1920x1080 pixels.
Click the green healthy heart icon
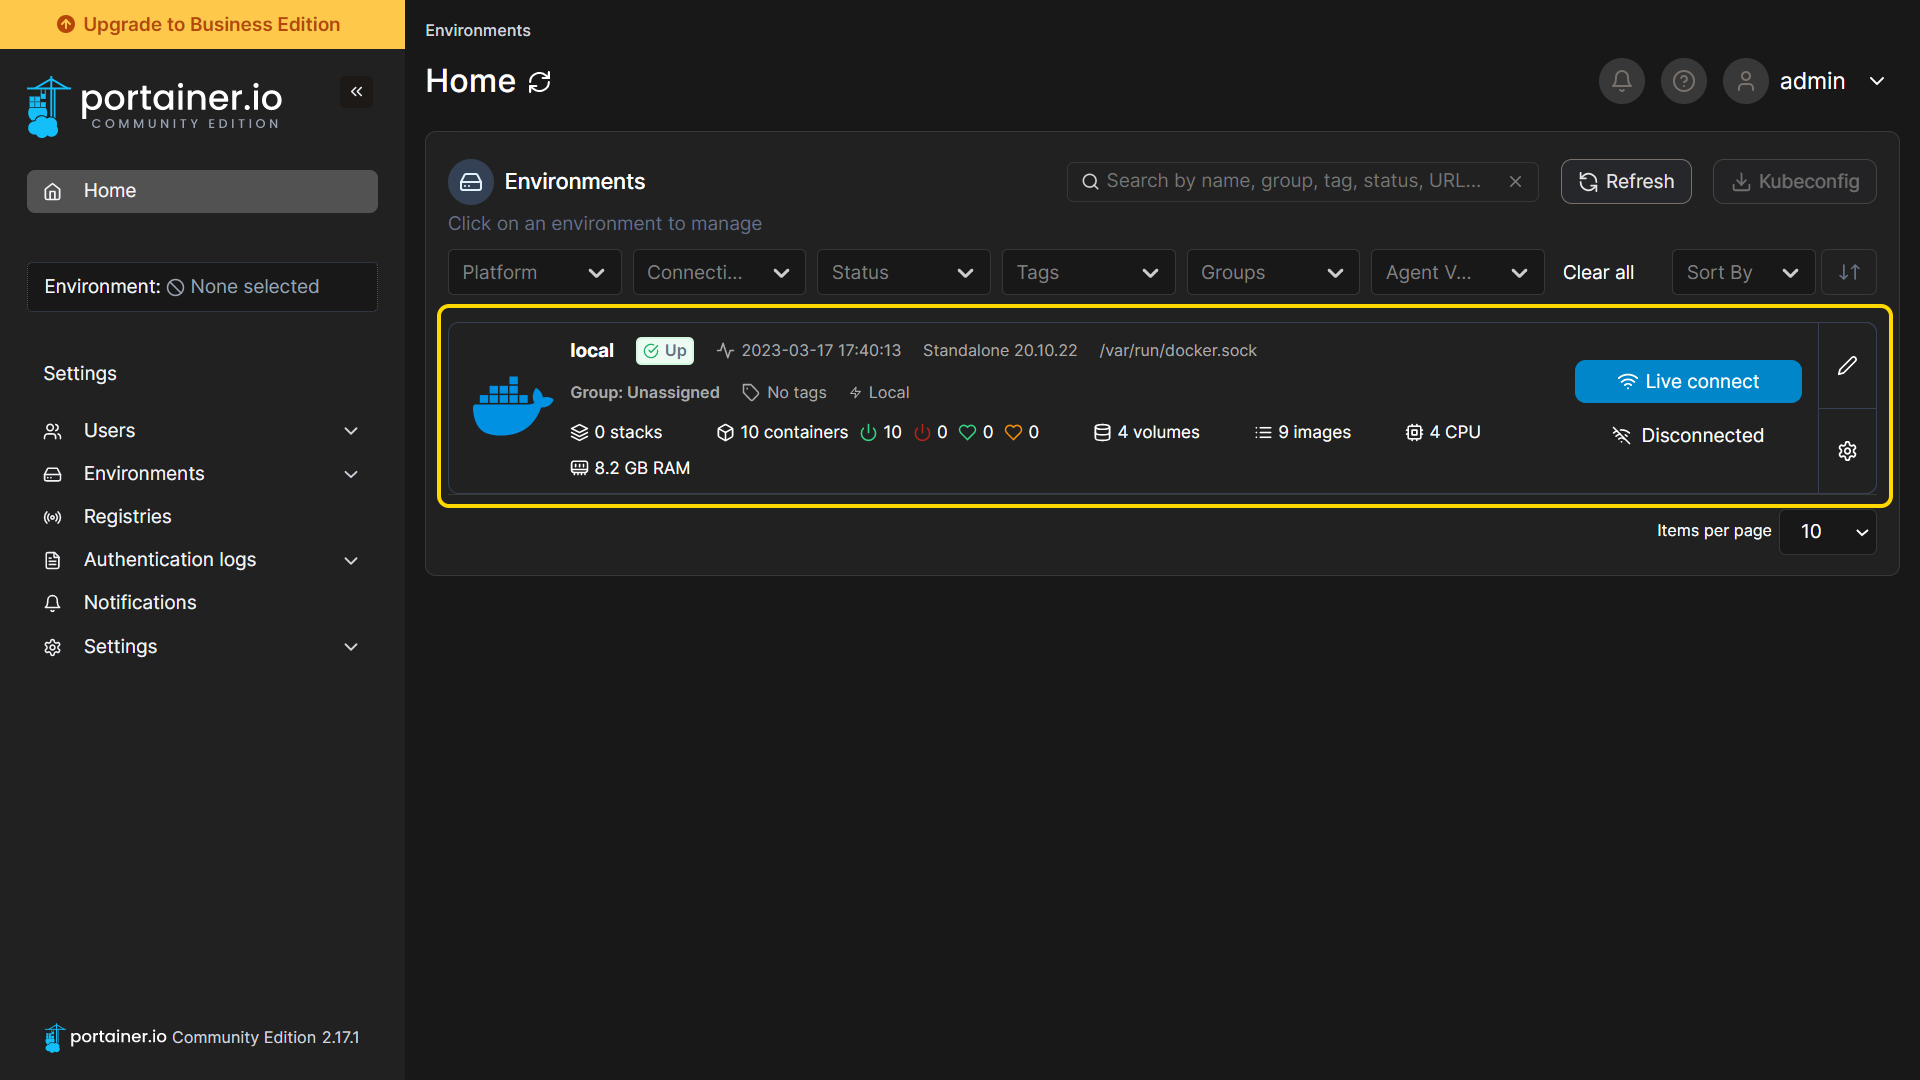[x=967, y=433]
